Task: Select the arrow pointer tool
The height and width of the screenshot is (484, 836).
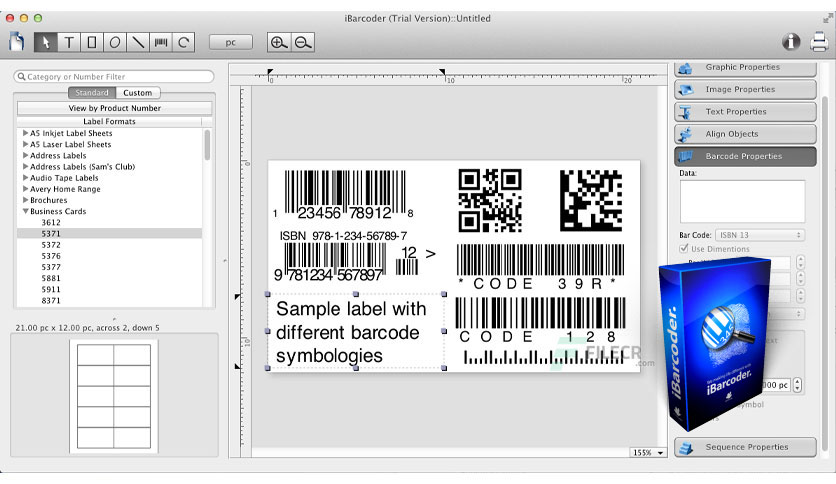Action: [x=46, y=42]
